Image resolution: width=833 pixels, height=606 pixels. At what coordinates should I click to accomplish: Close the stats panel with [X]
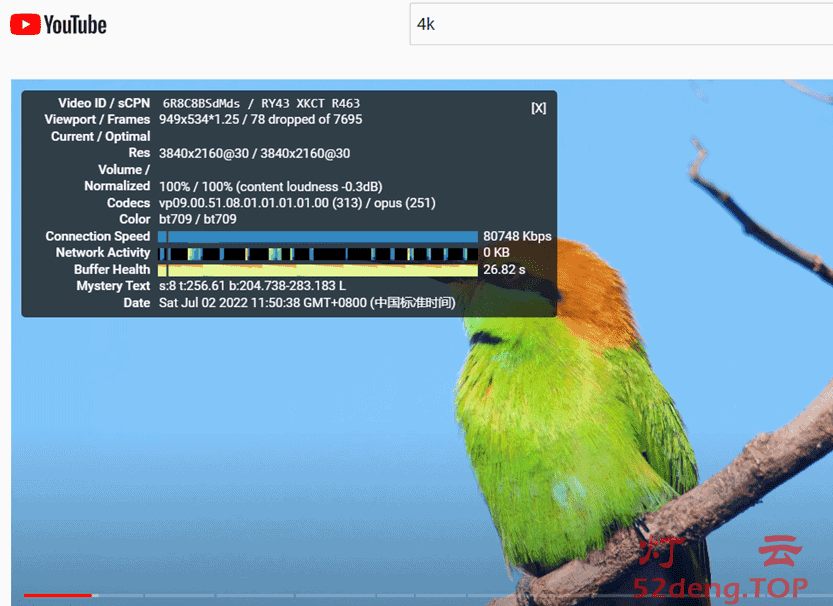pyautogui.click(x=538, y=108)
